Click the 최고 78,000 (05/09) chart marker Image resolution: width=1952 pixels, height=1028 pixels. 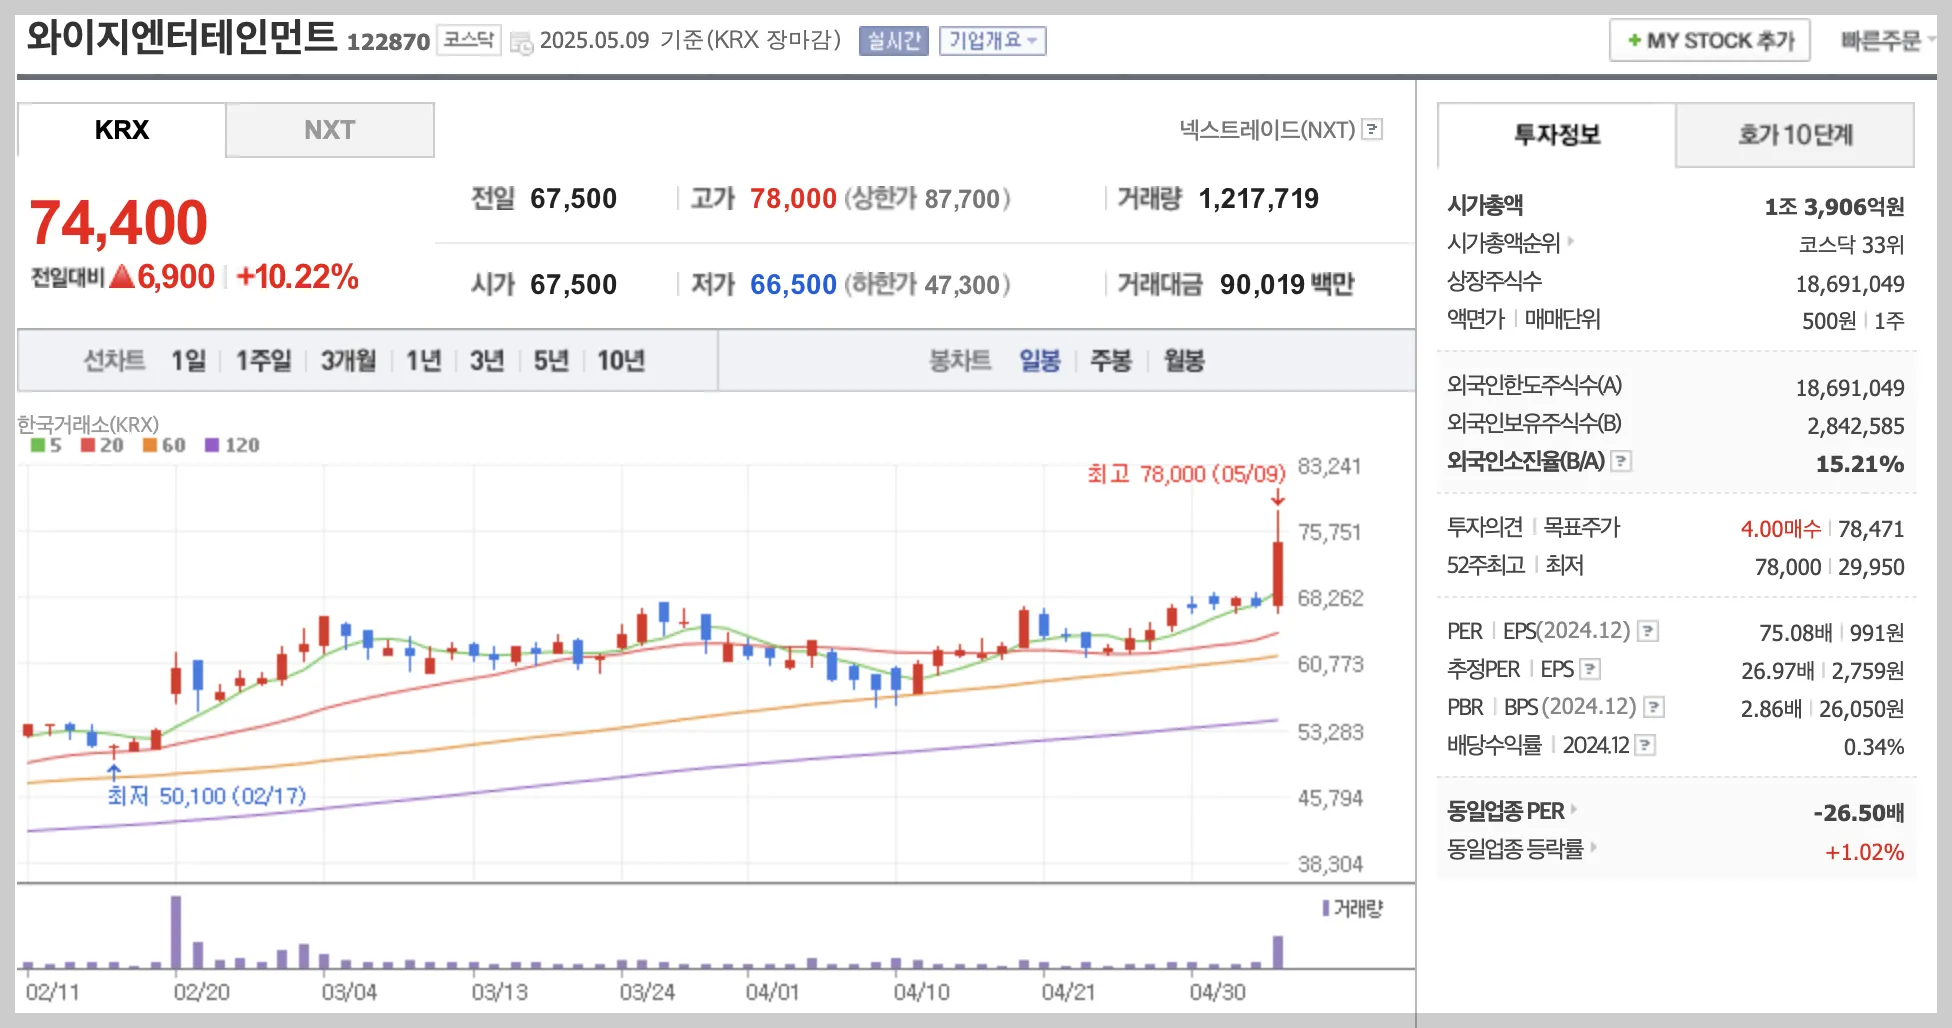[x=1186, y=474]
